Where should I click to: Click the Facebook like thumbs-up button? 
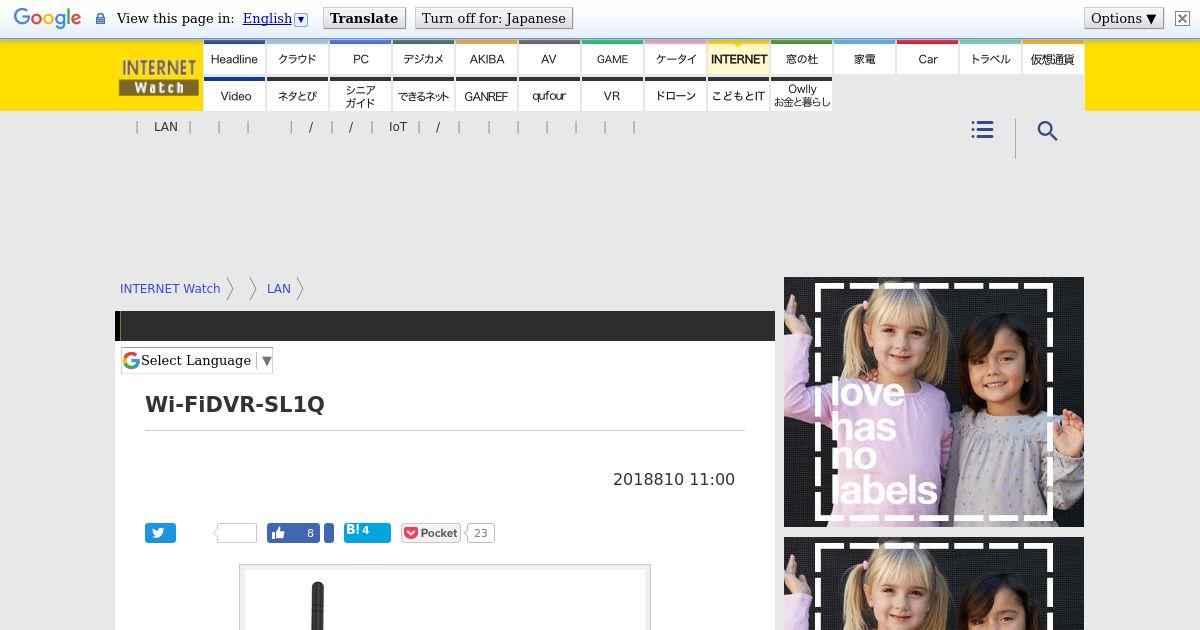point(293,533)
